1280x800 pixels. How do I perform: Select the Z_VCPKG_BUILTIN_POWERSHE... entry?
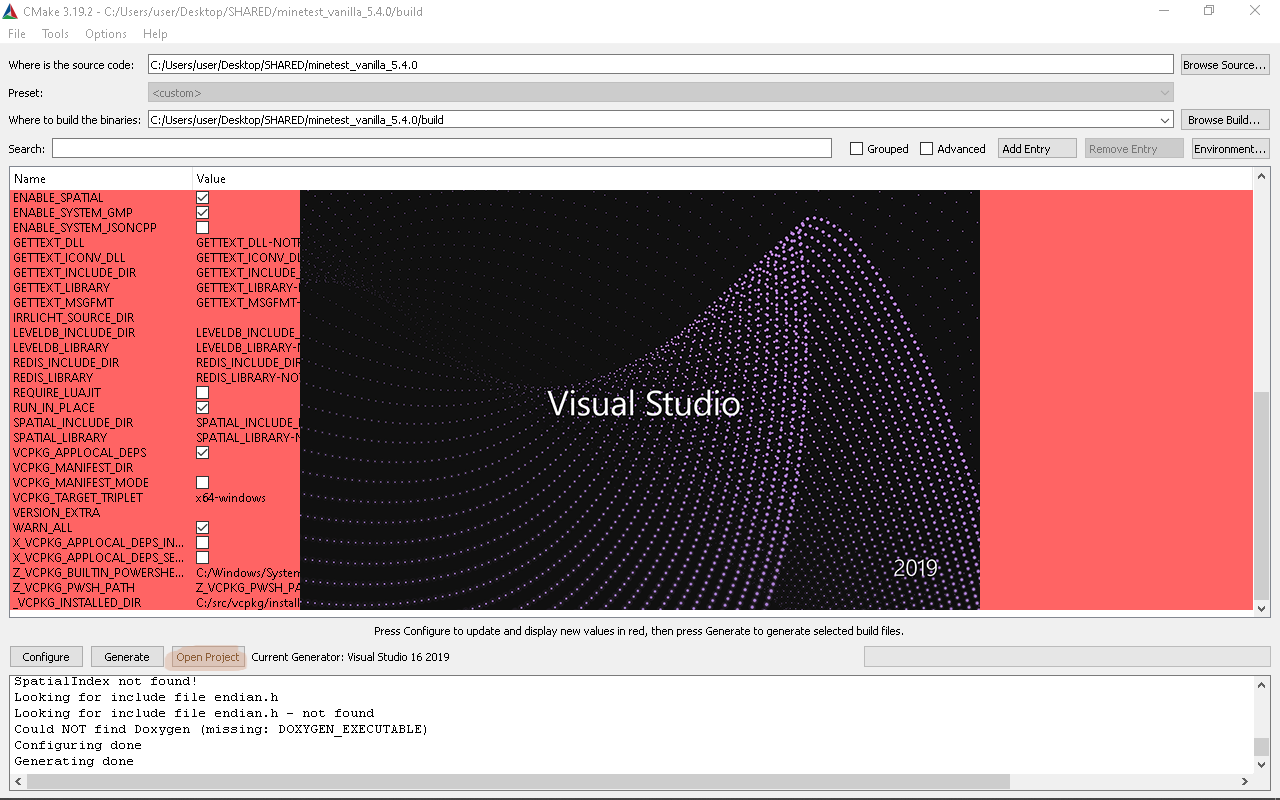coord(98,573)
